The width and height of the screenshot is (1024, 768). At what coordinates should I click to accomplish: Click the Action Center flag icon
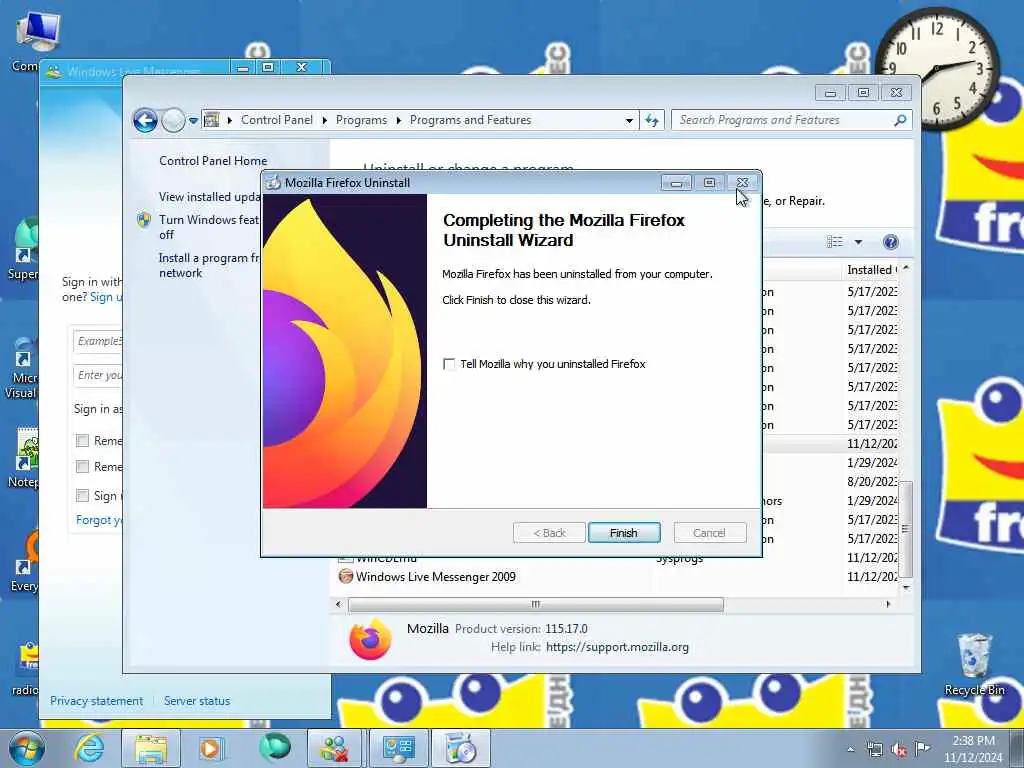(923, 749)
